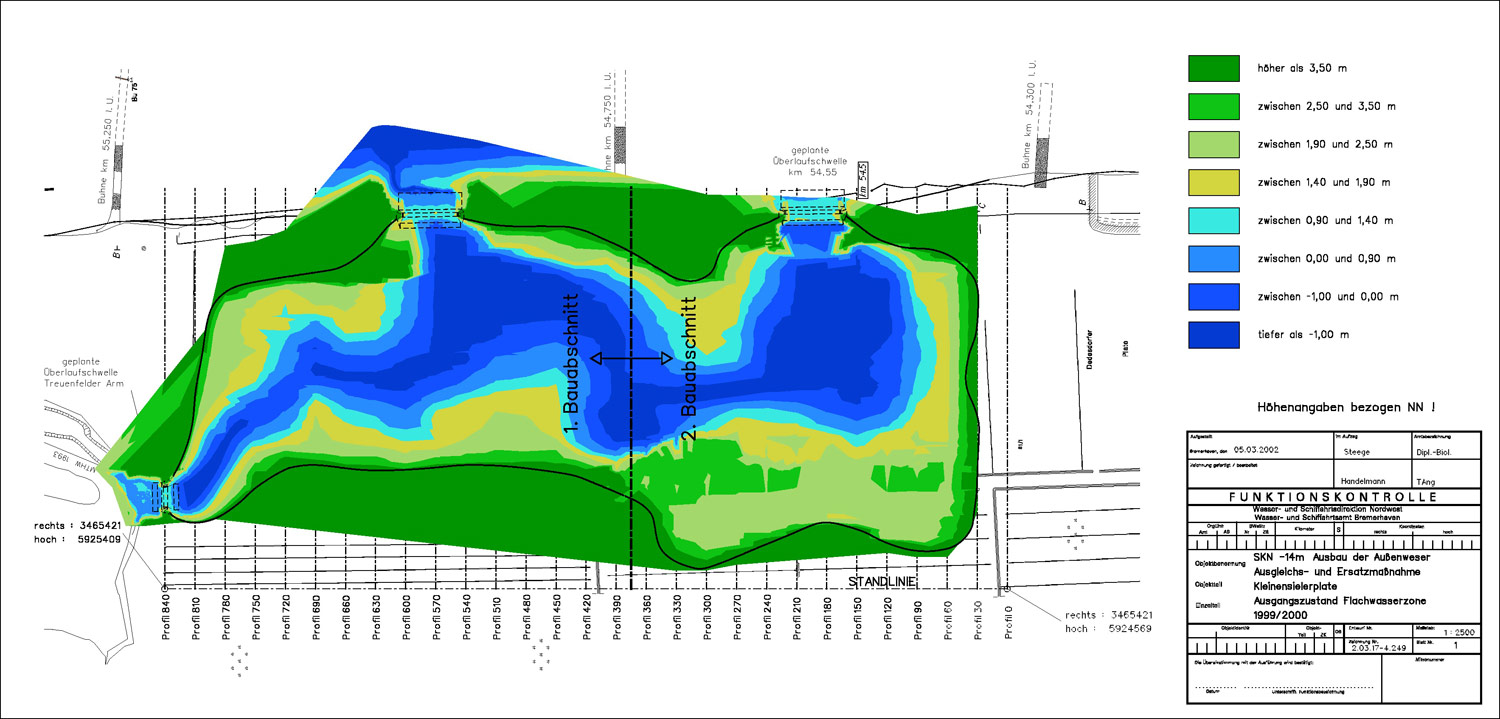The image size is (1500, 719).
Task: Click the '2. Bauabschnitt' label
Action: pos(688,367)
